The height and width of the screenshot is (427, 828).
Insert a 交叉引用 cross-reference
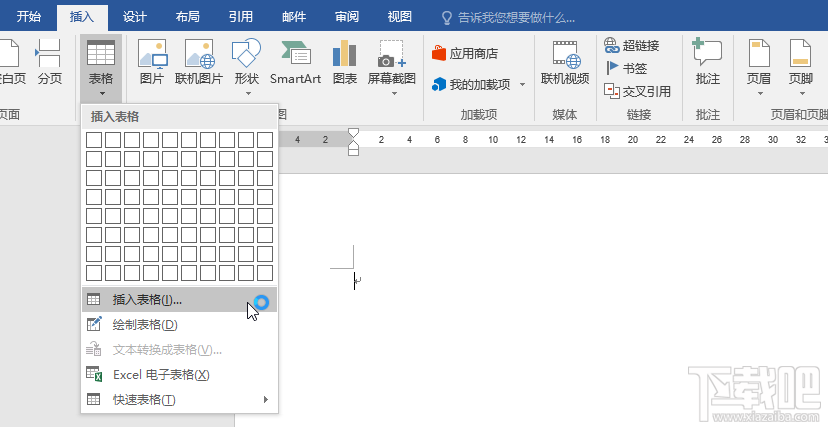click(637, 91)
